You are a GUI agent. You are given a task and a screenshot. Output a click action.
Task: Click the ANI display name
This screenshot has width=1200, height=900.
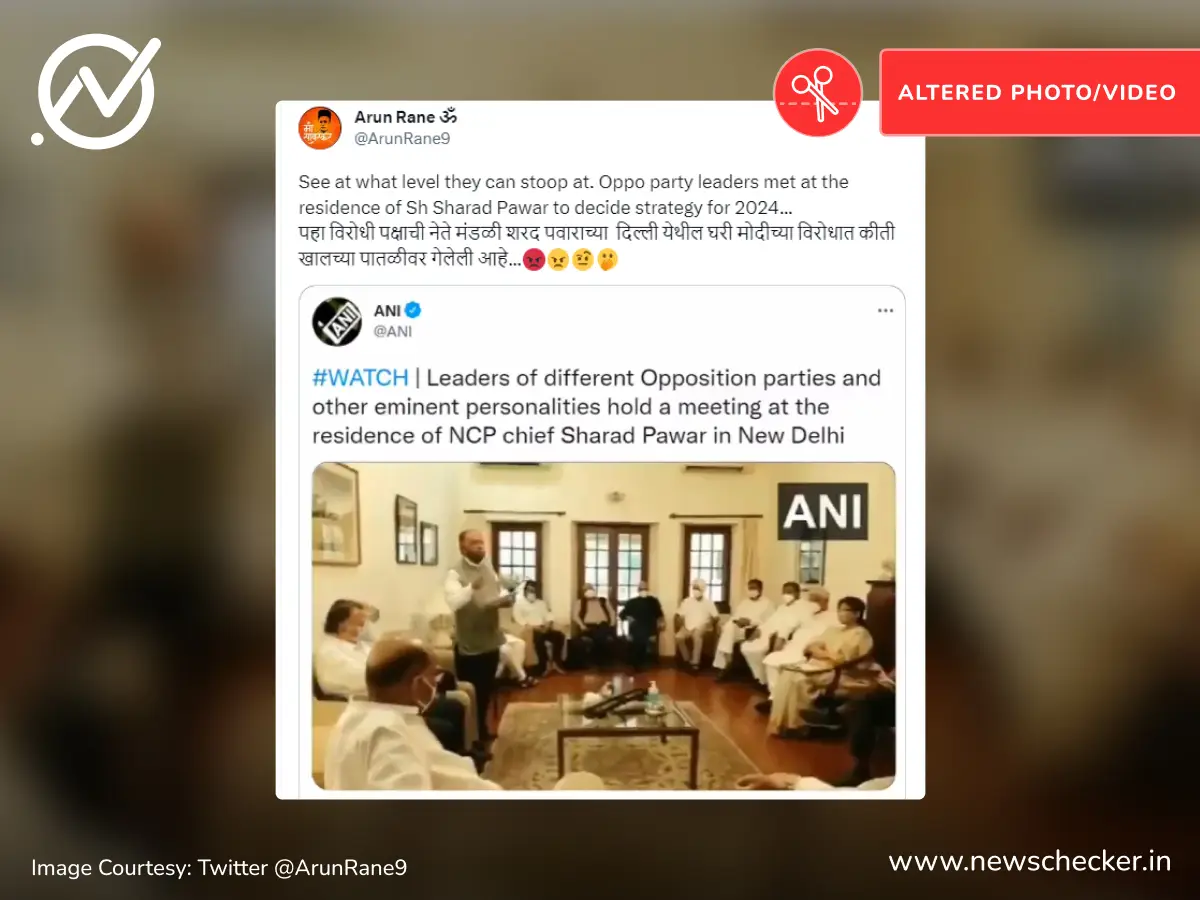[x=387, y=311]
